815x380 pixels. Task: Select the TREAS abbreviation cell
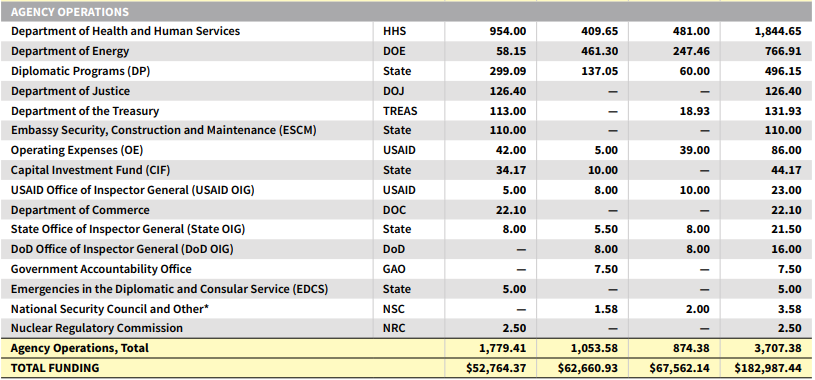click(400, 111)
